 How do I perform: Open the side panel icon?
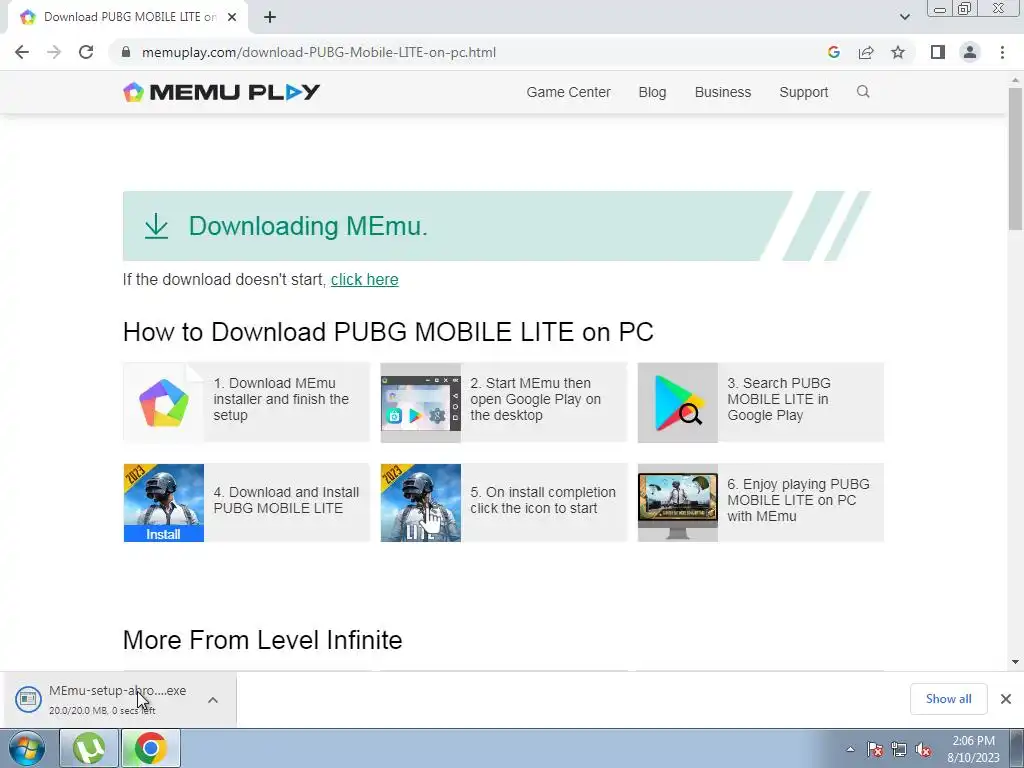(938, 52)
